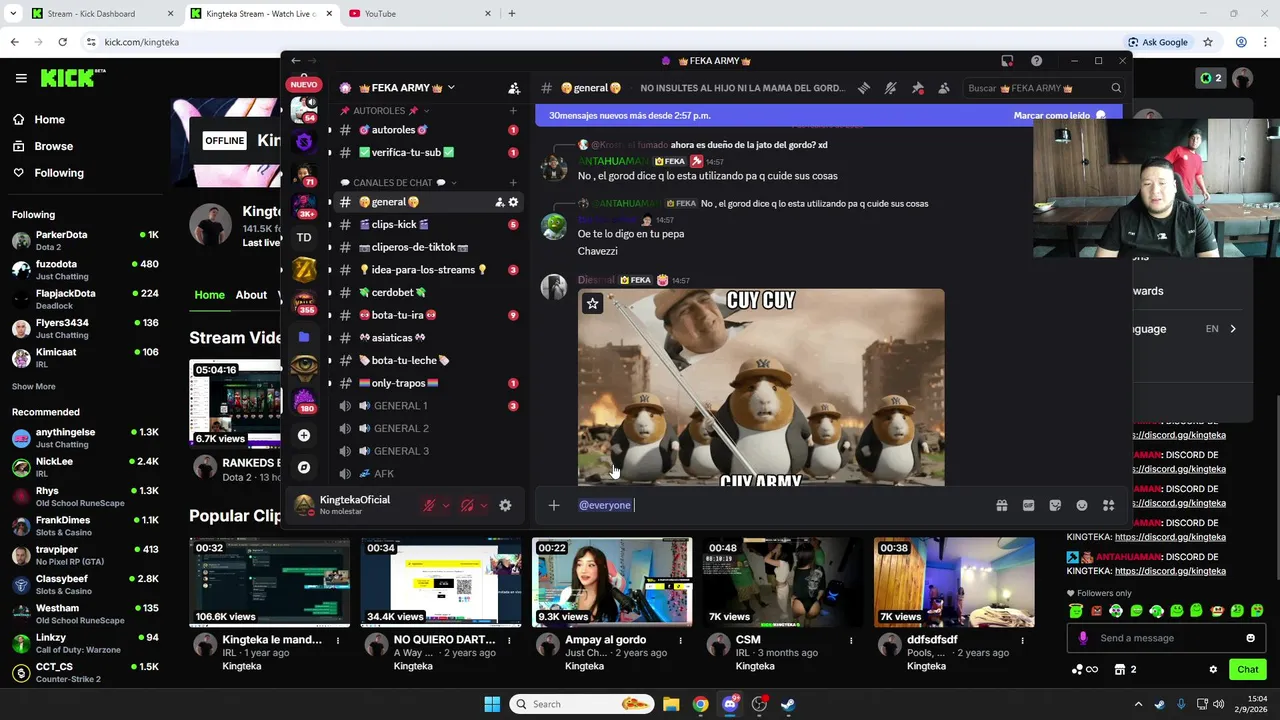1280x720 pixels.
Task: Select Kingteka channel About tab
Action: 251,295
